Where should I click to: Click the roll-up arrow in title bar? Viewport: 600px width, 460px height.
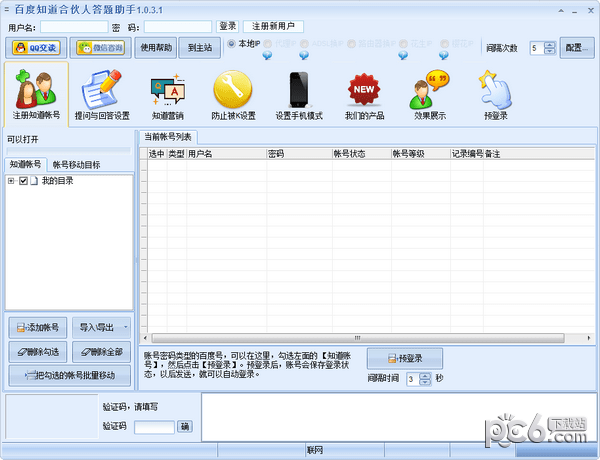pos(561,11)
